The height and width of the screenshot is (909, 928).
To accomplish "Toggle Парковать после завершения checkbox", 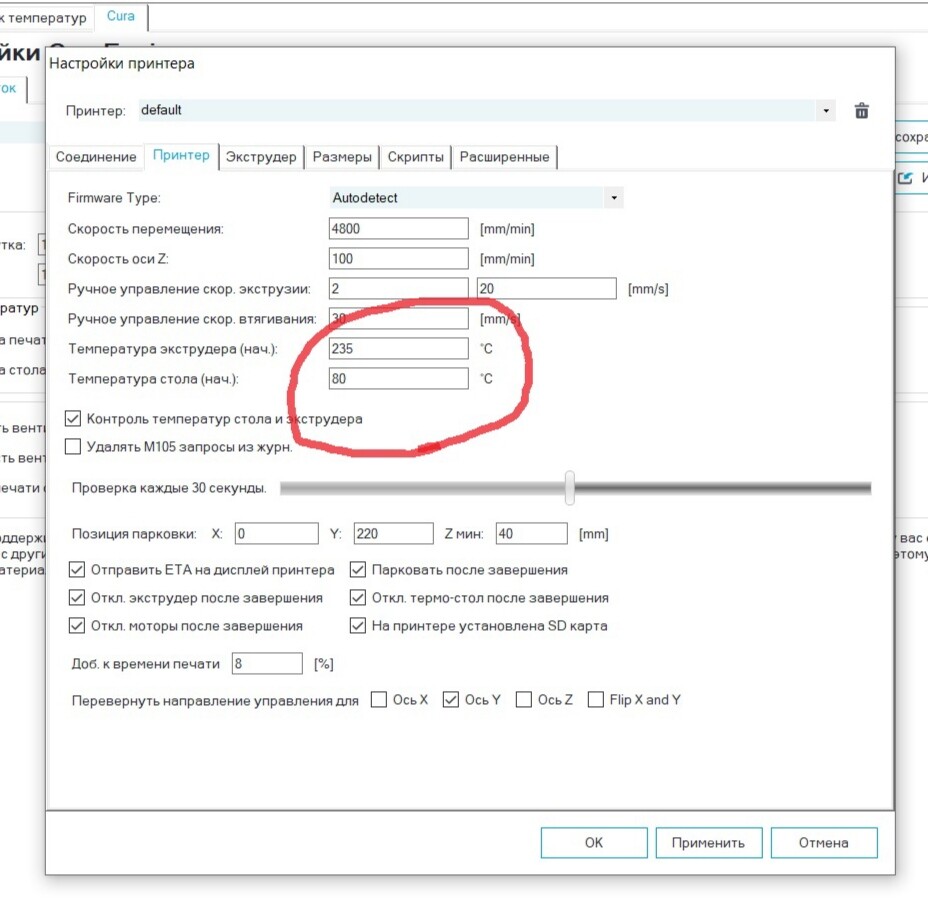I will click(357, 570).
